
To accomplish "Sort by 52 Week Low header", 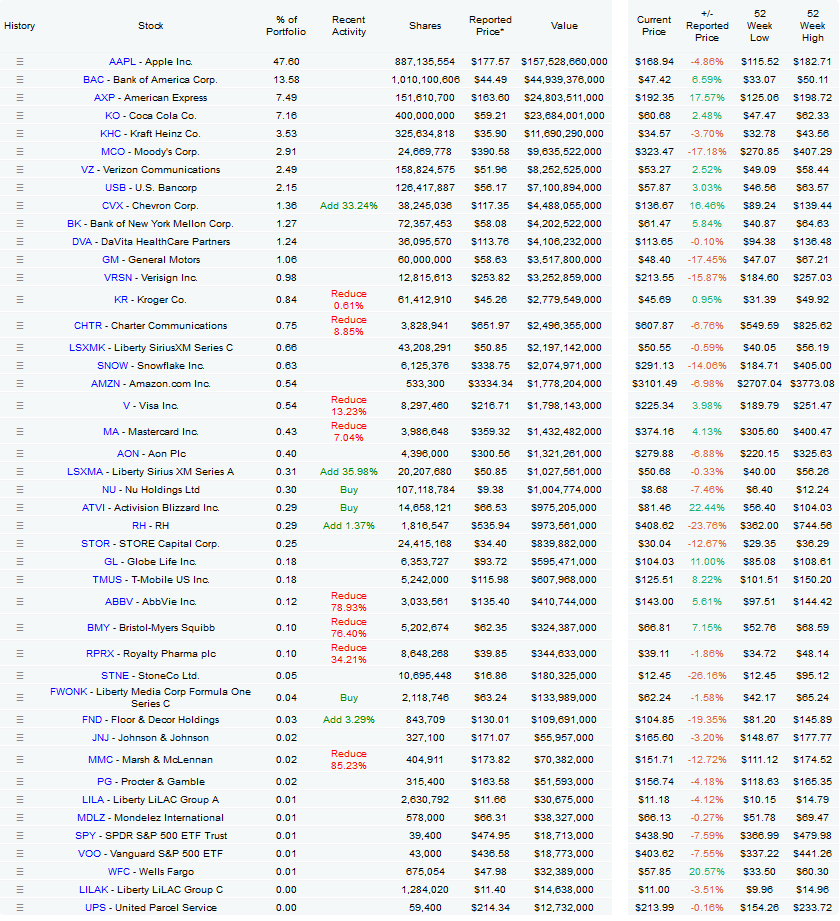I will click(760, 26).
